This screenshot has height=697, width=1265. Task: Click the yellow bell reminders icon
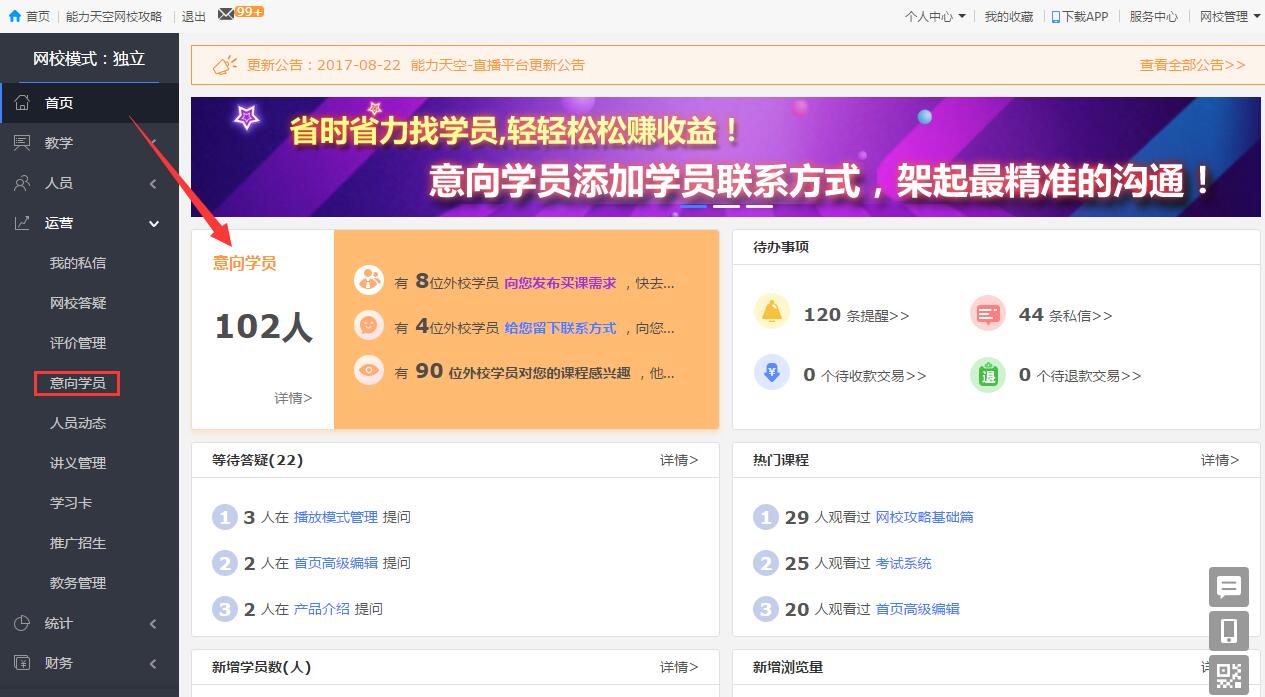771,313
